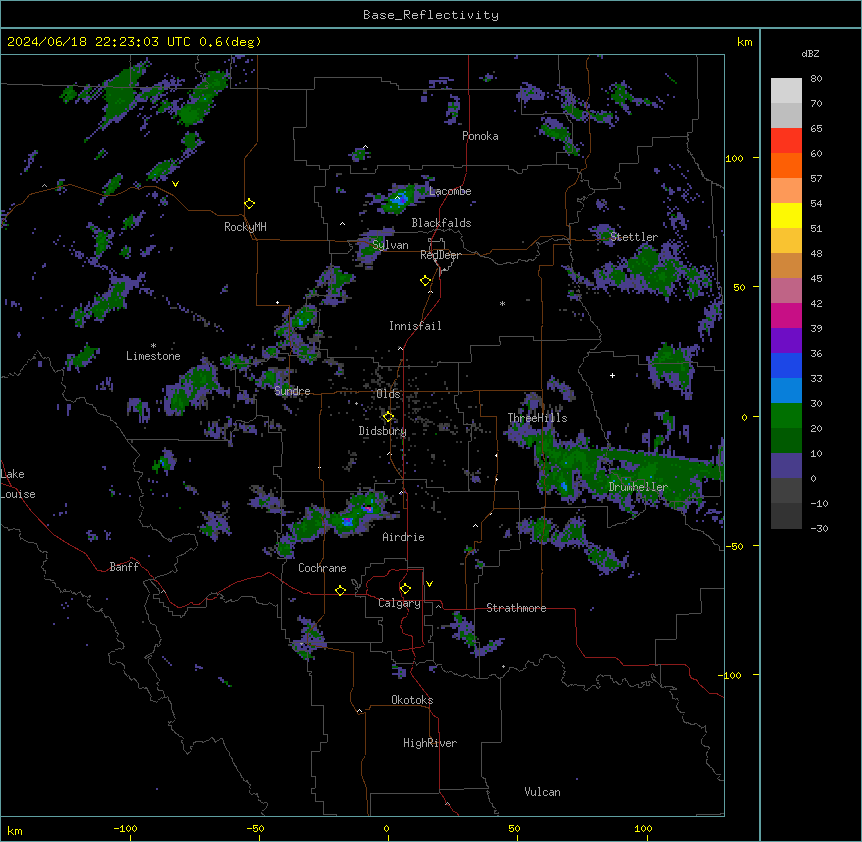Select the yellow diamond marker below Cochrane
862x842 pixels.
click(340, 590)
